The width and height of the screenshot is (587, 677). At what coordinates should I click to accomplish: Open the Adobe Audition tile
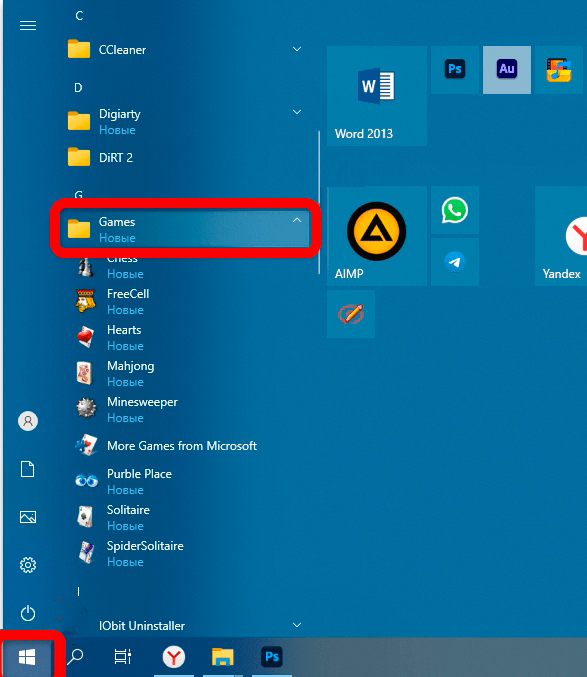[x=507, y=70]
